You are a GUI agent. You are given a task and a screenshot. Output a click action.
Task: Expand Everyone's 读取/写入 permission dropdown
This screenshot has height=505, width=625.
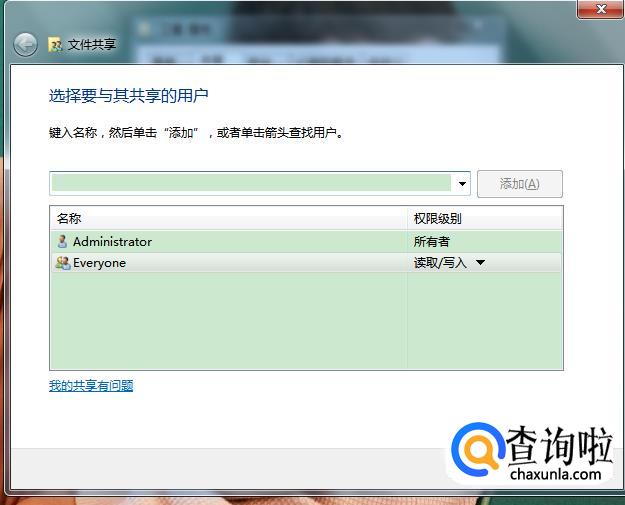[x=480, y=263]
